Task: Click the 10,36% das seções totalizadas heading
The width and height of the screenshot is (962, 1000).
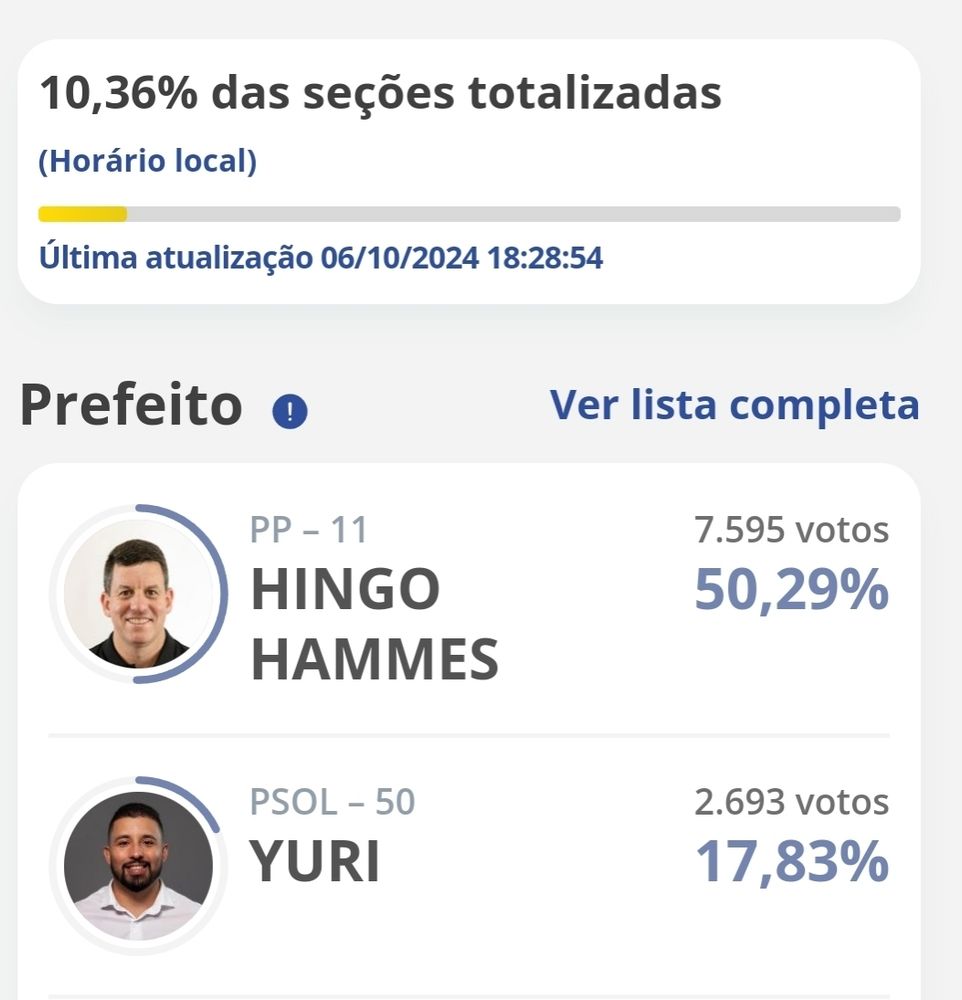Action: [x=380, y=94]
